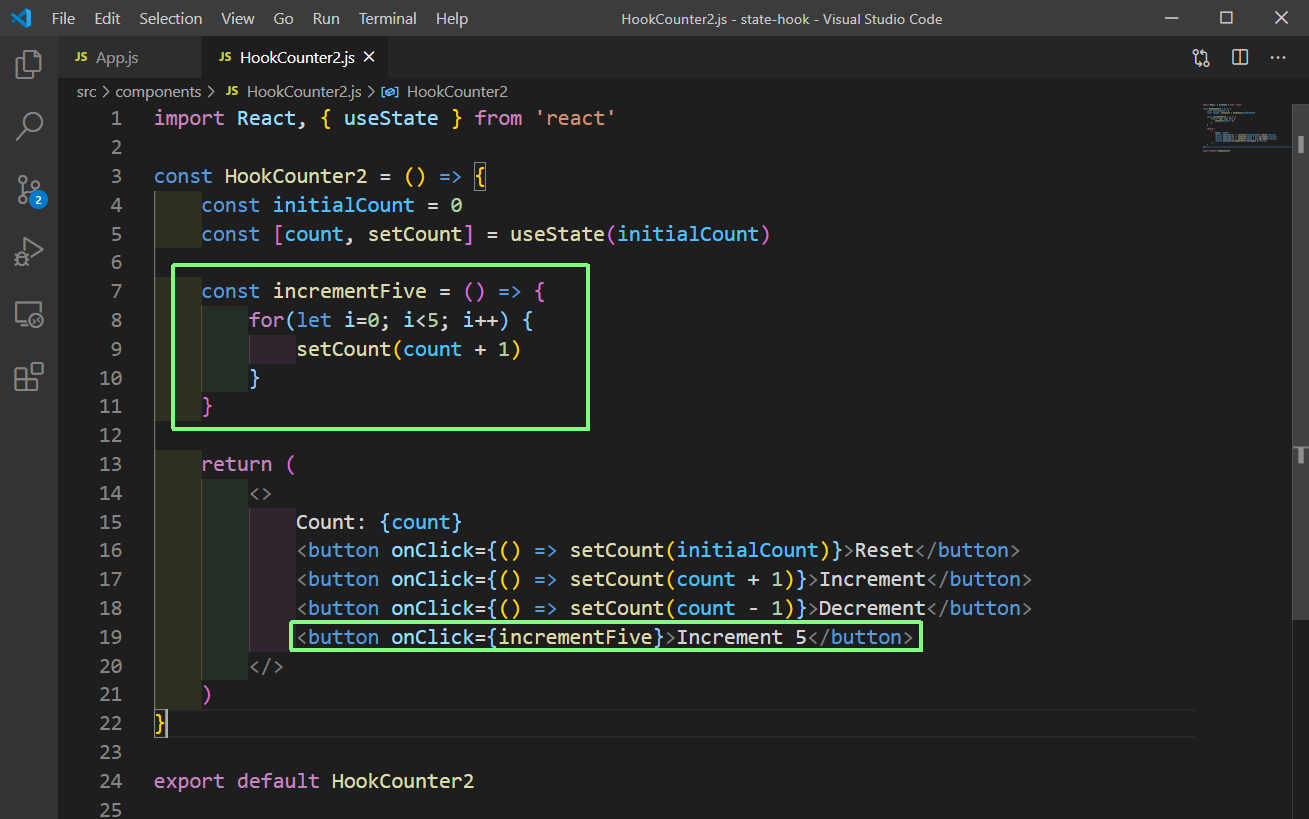Image resolution: width=1309 pixels, height=819 pixels.
Task: Click the word useState in the import line
Action: click(x=391, y=118)
